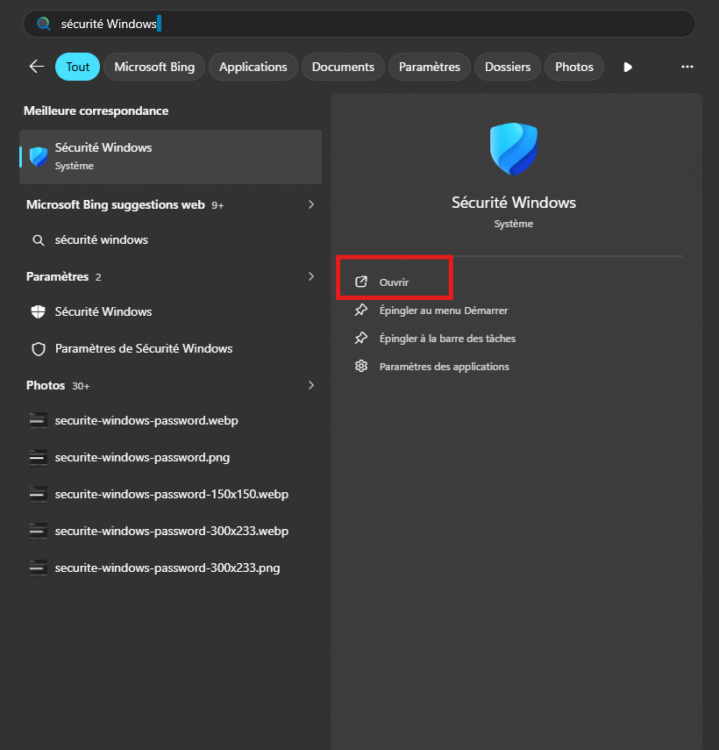719x750 pixels.
Task: Click gear icon beside Paramètres des applications
Action: click(361, 366)
